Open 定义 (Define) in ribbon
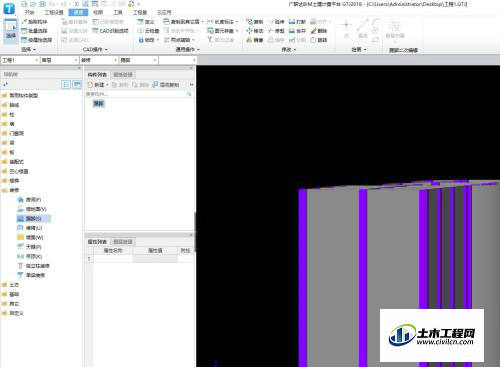Image resolution: width=500 pixels, height=367 pixels. (x=146, y=22)
